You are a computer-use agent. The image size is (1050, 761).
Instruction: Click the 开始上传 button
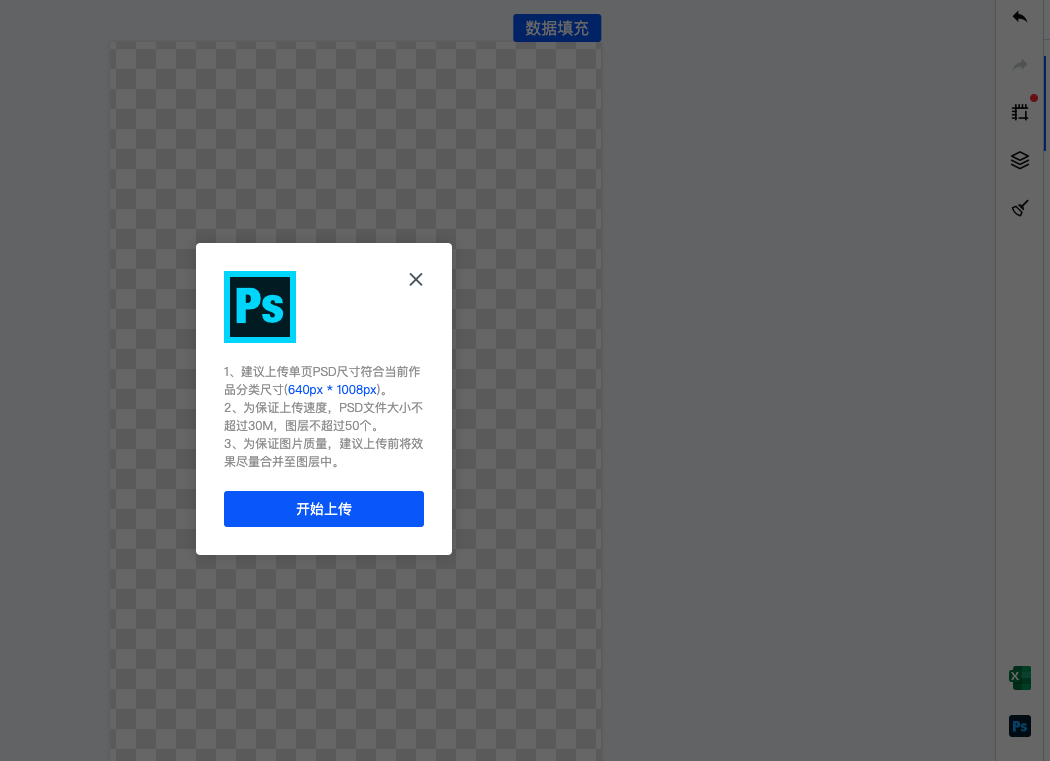(x=323, y=509)
